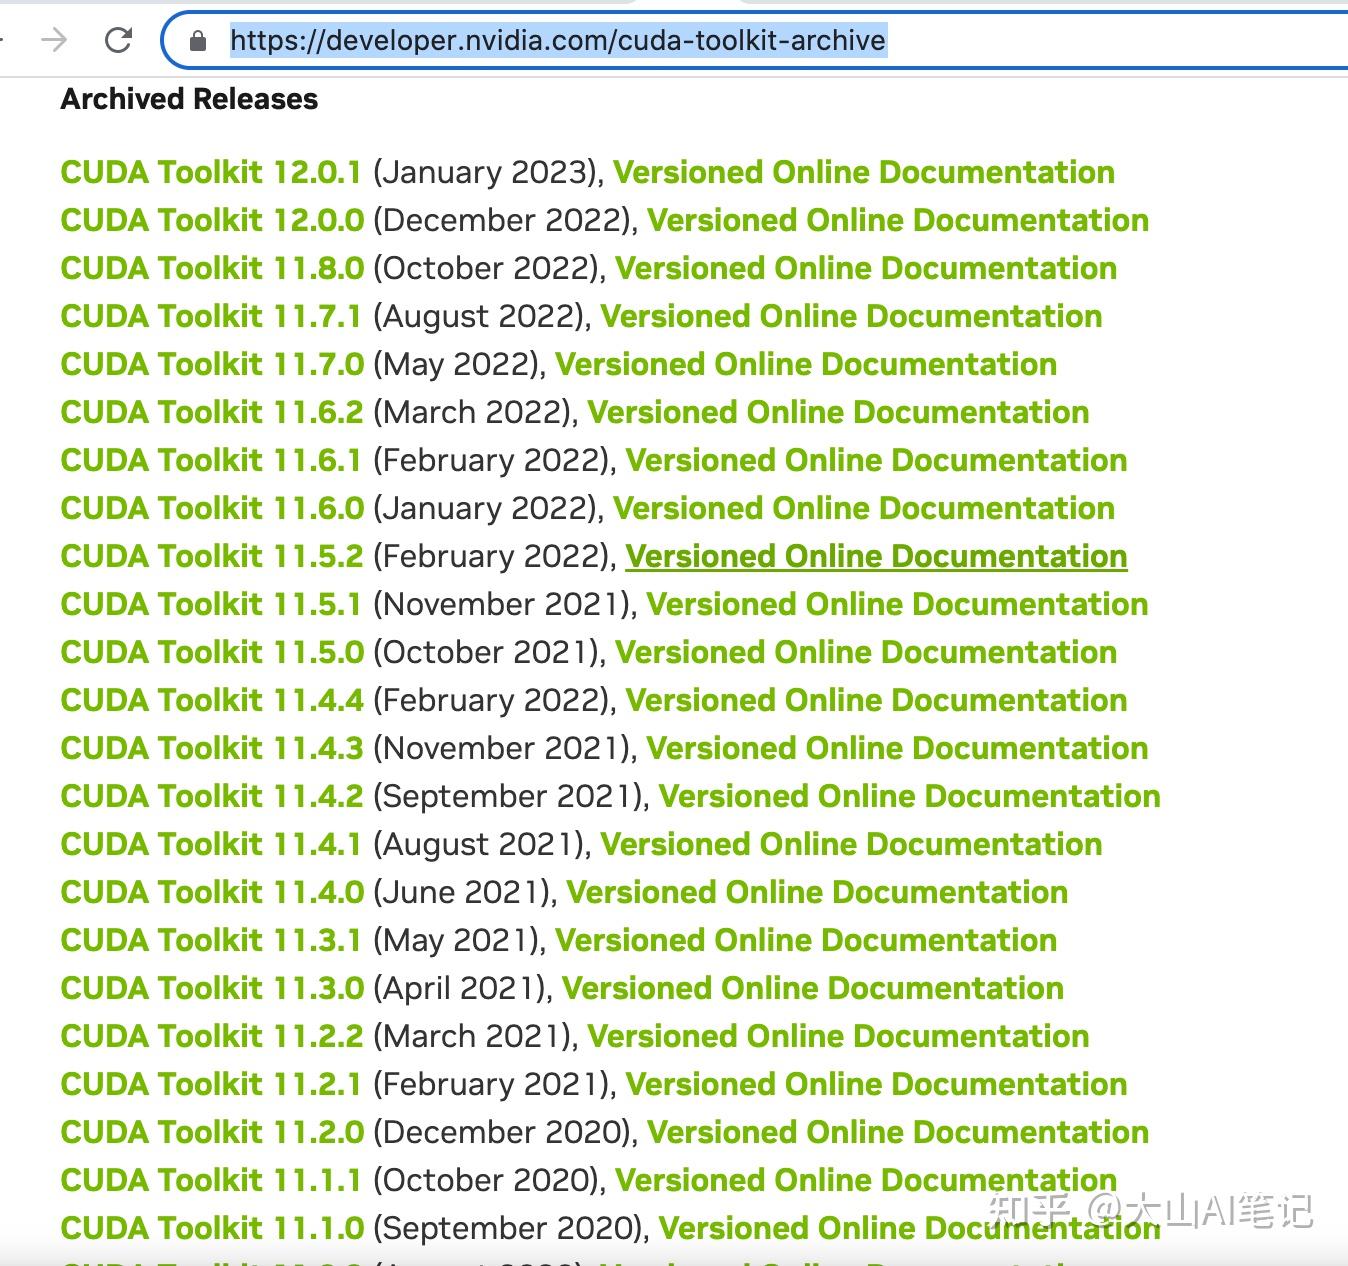
Task: Open CUDA Toolkit 11.6.2 archive link
Action: click(x=210, y=412)
